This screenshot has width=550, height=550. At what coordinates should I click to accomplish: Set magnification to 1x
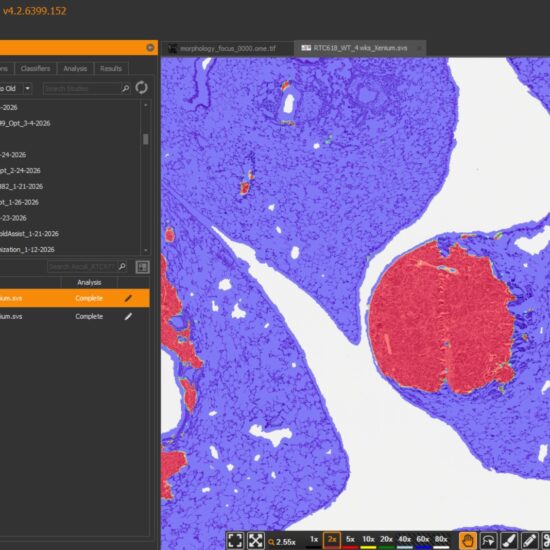tap(314, 540)
